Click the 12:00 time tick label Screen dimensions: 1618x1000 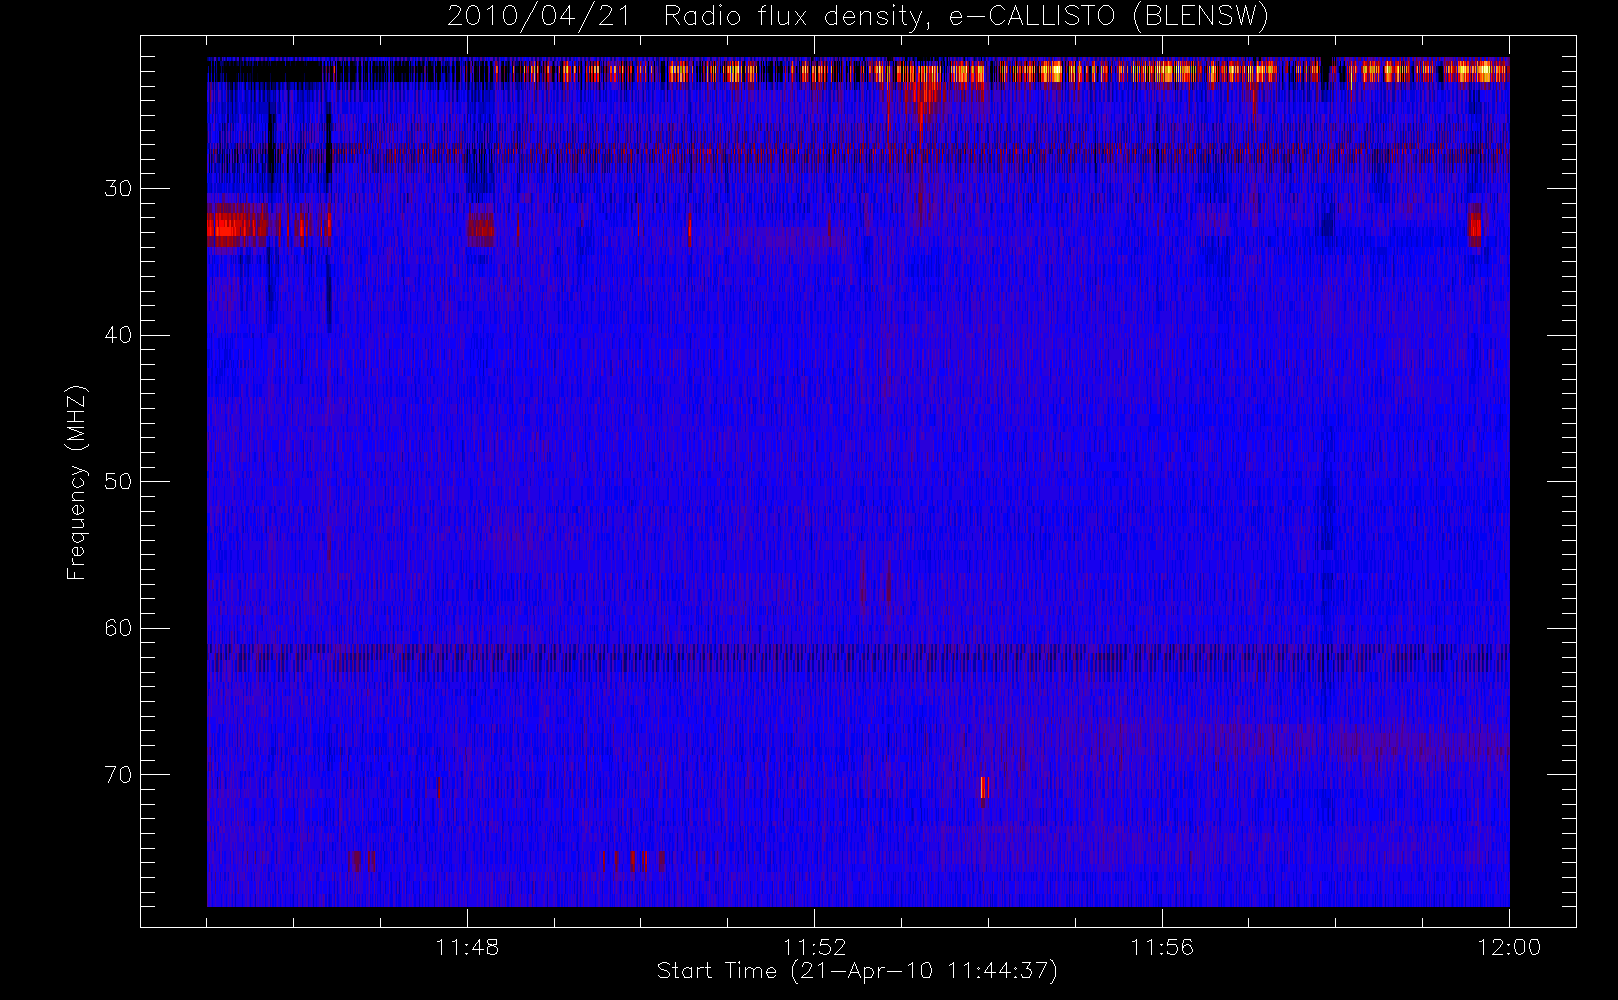(x=1509, y=946)
